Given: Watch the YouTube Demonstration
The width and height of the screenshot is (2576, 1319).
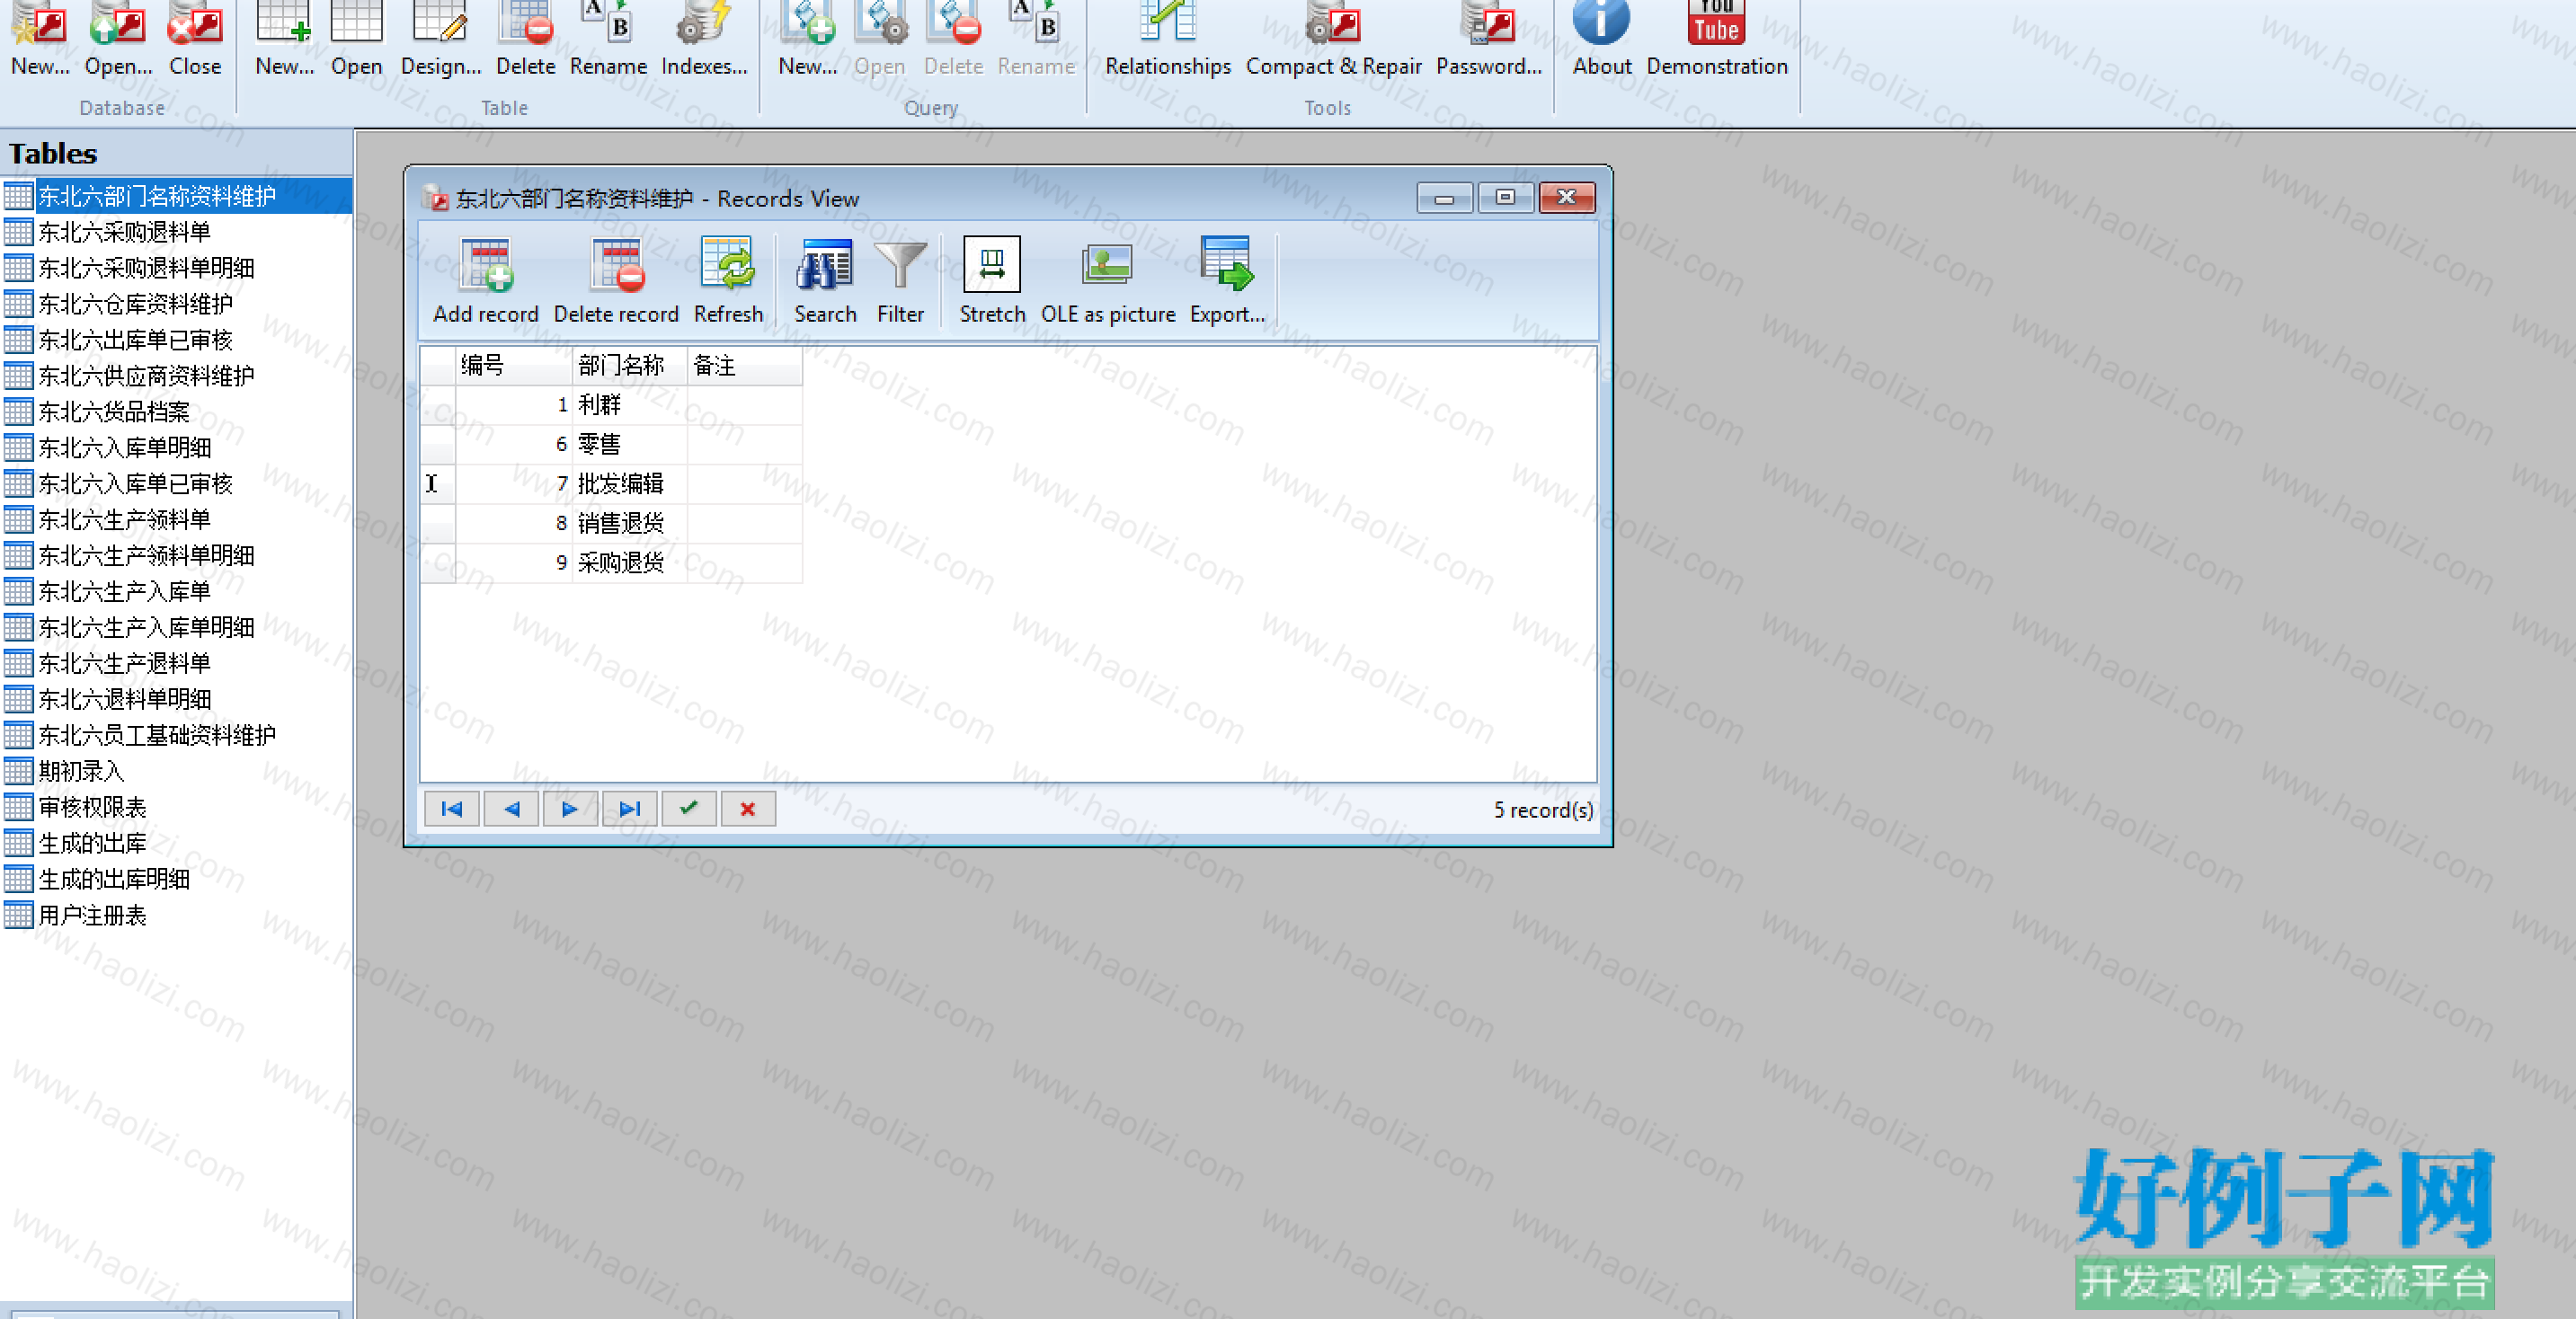Looking at the screenshot, I should (1717, 40).
